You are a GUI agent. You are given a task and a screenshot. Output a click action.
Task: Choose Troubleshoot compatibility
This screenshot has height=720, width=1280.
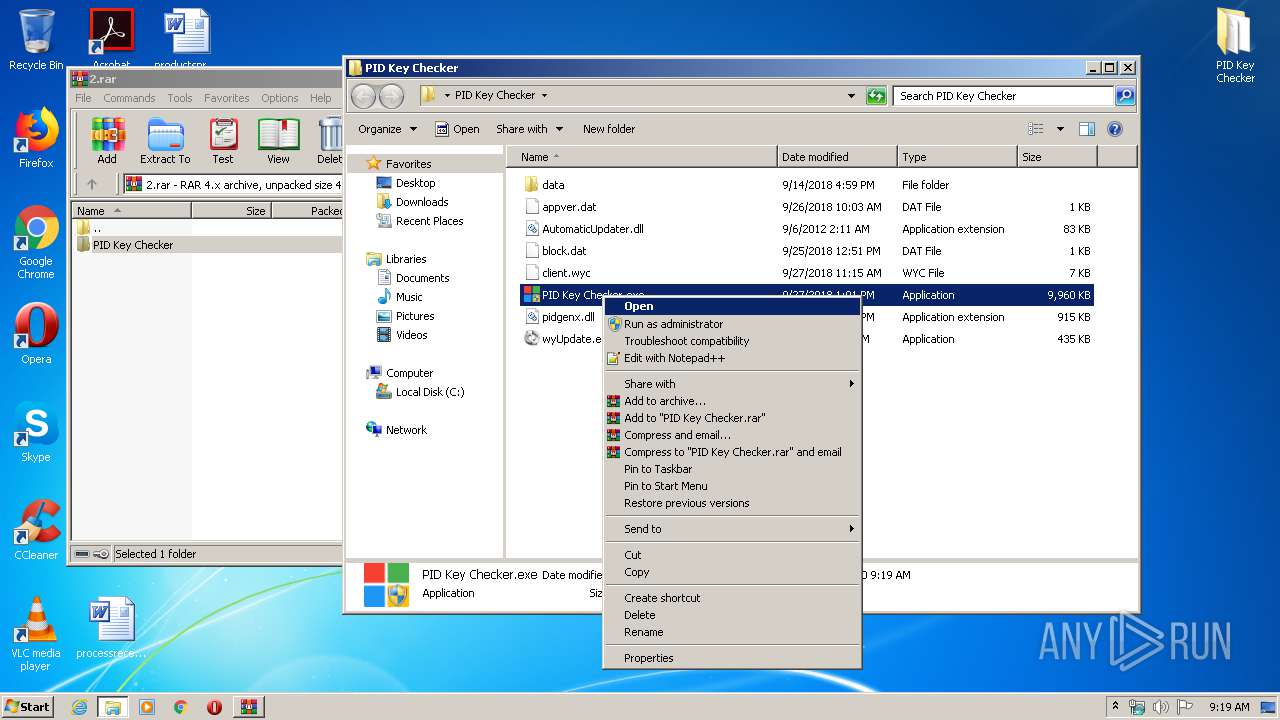[x=733, y=341]
